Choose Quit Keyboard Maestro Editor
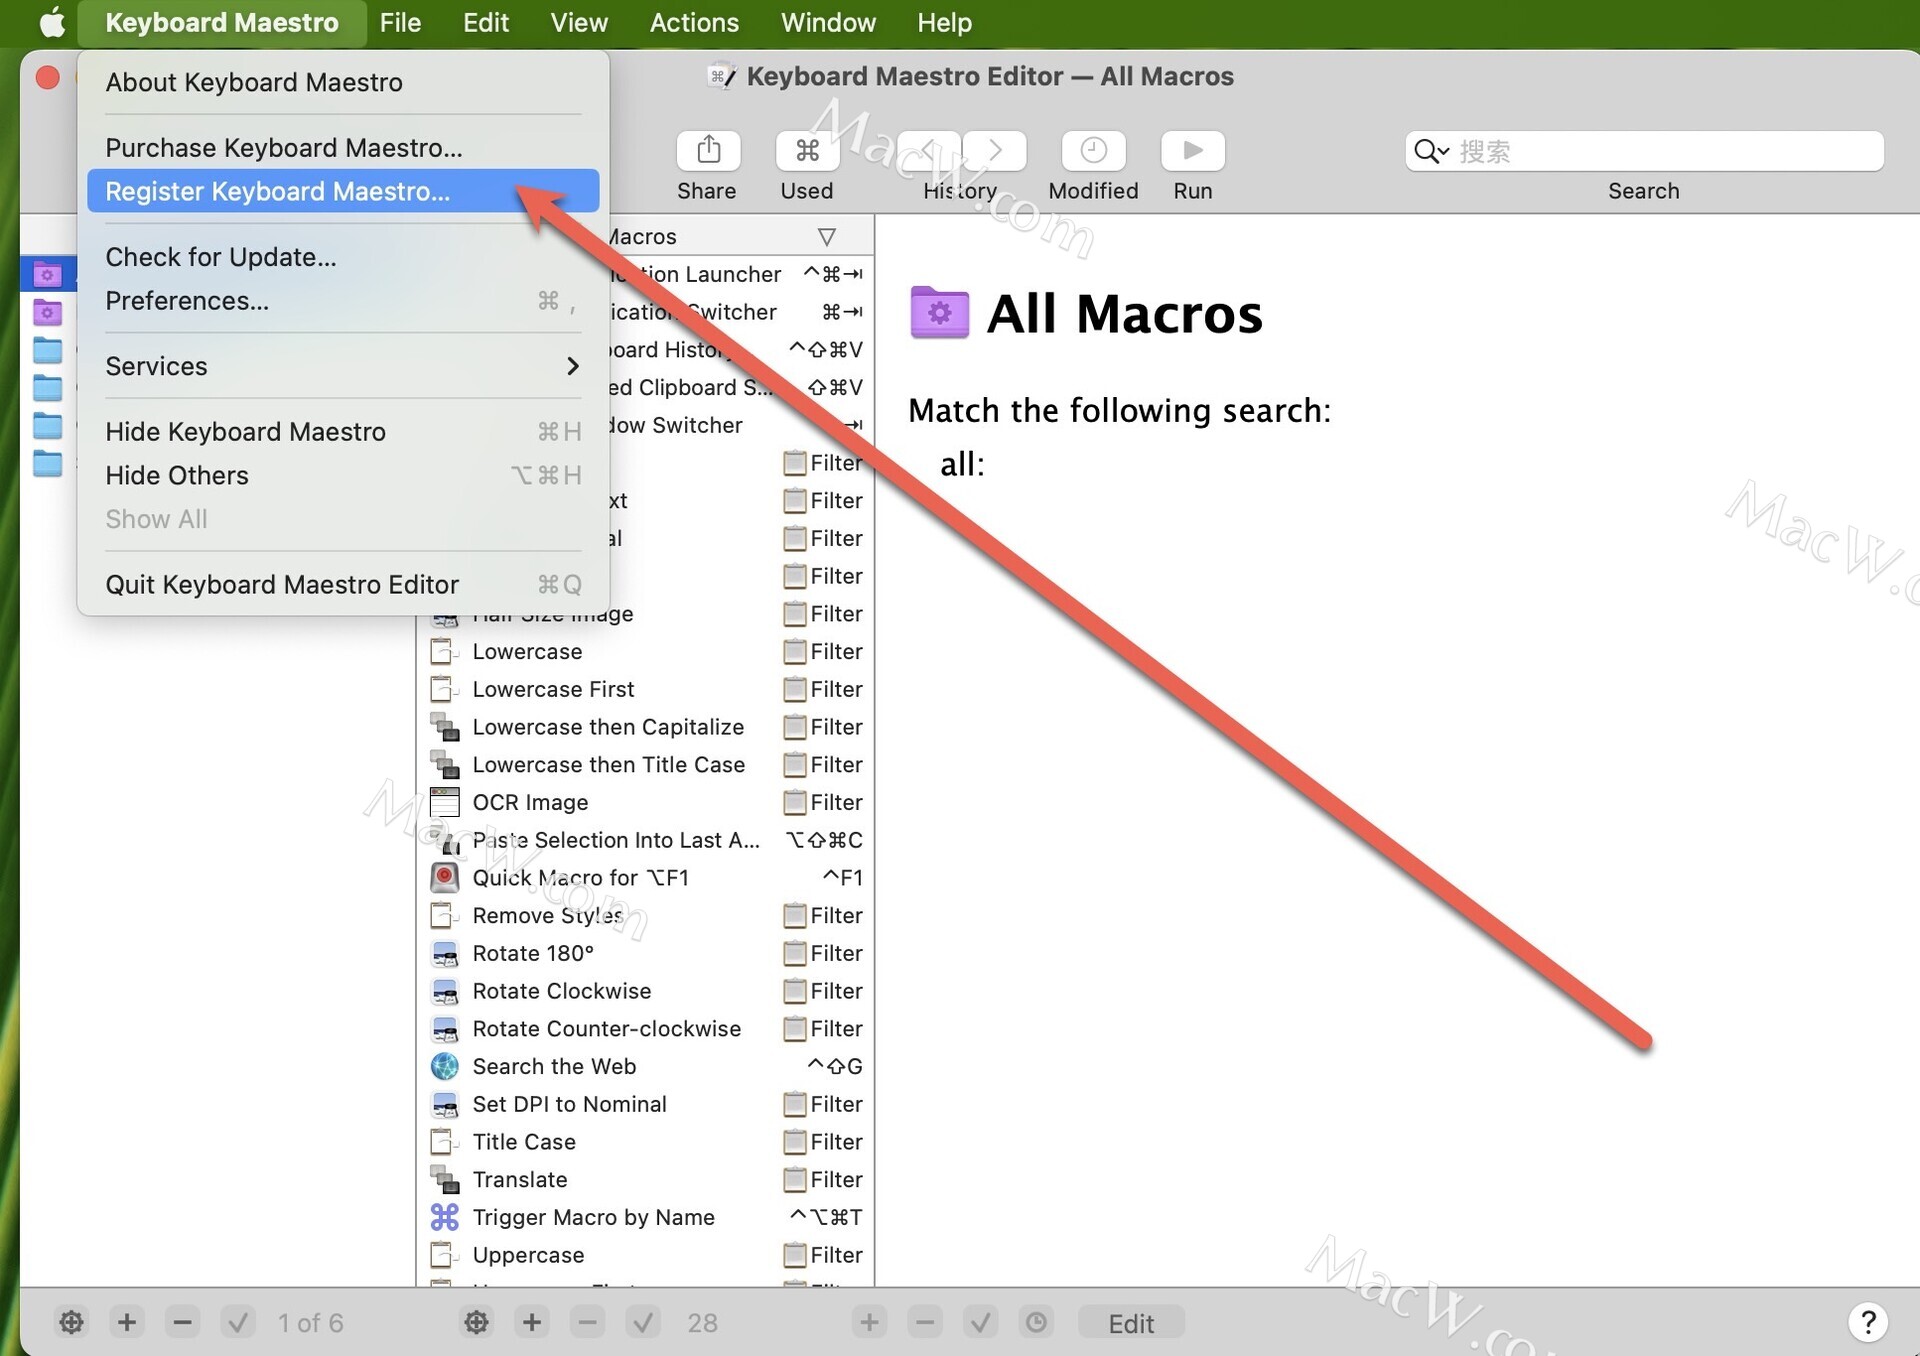 (x=343, y=585)
